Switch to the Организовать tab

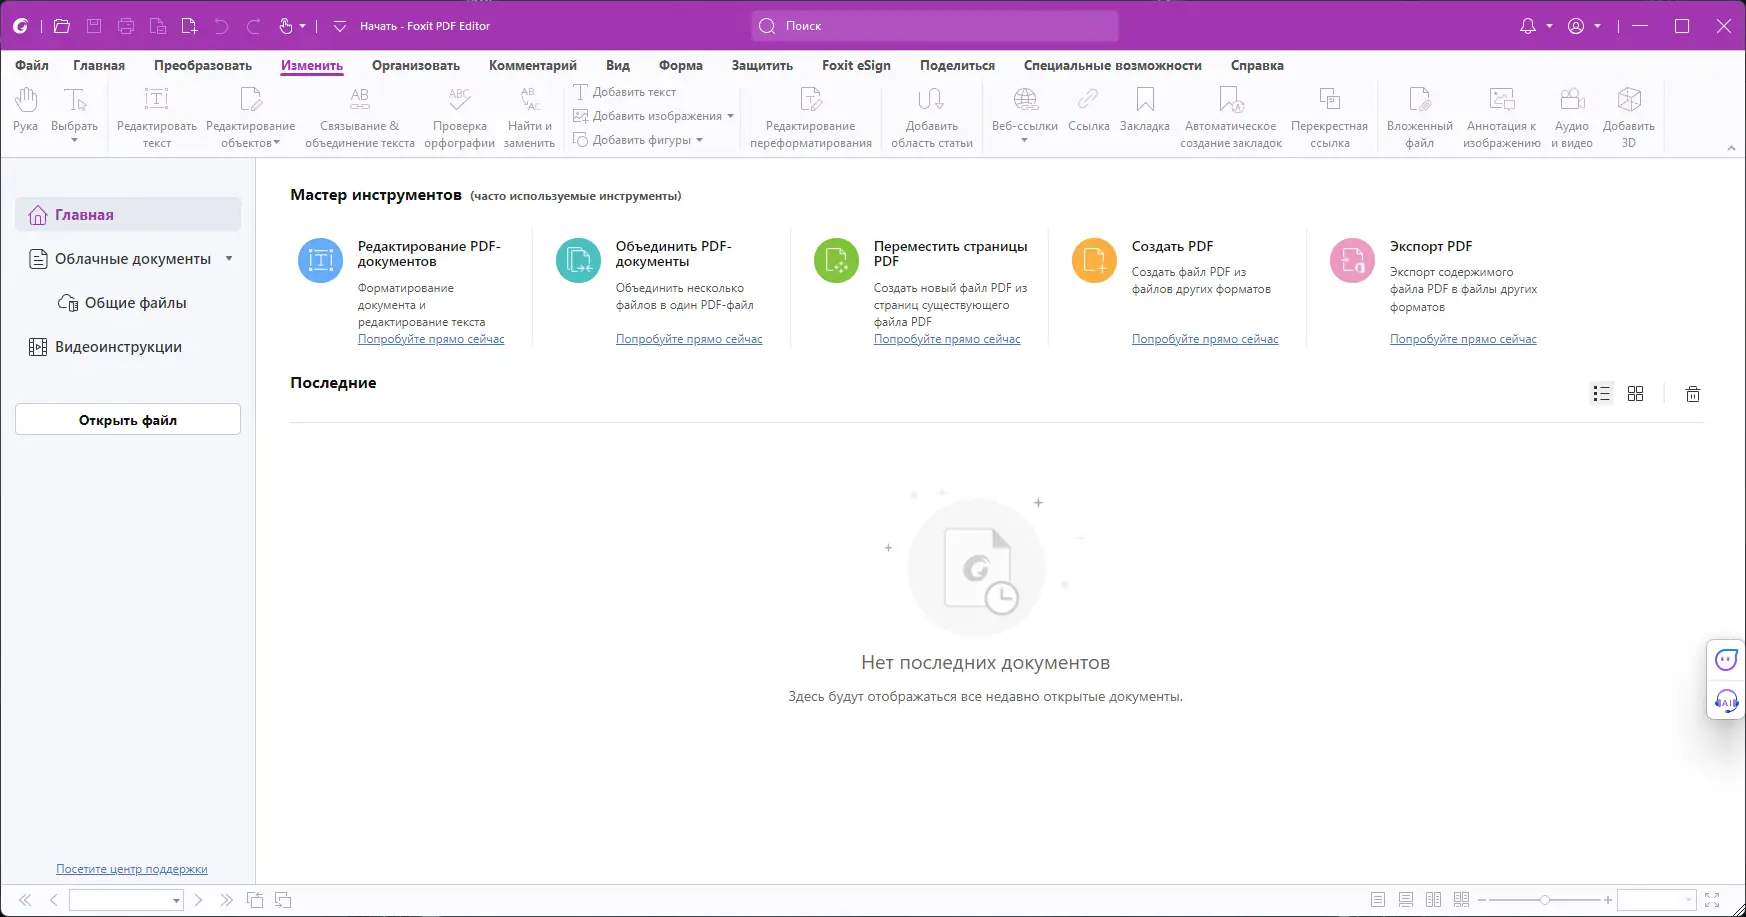416,65
